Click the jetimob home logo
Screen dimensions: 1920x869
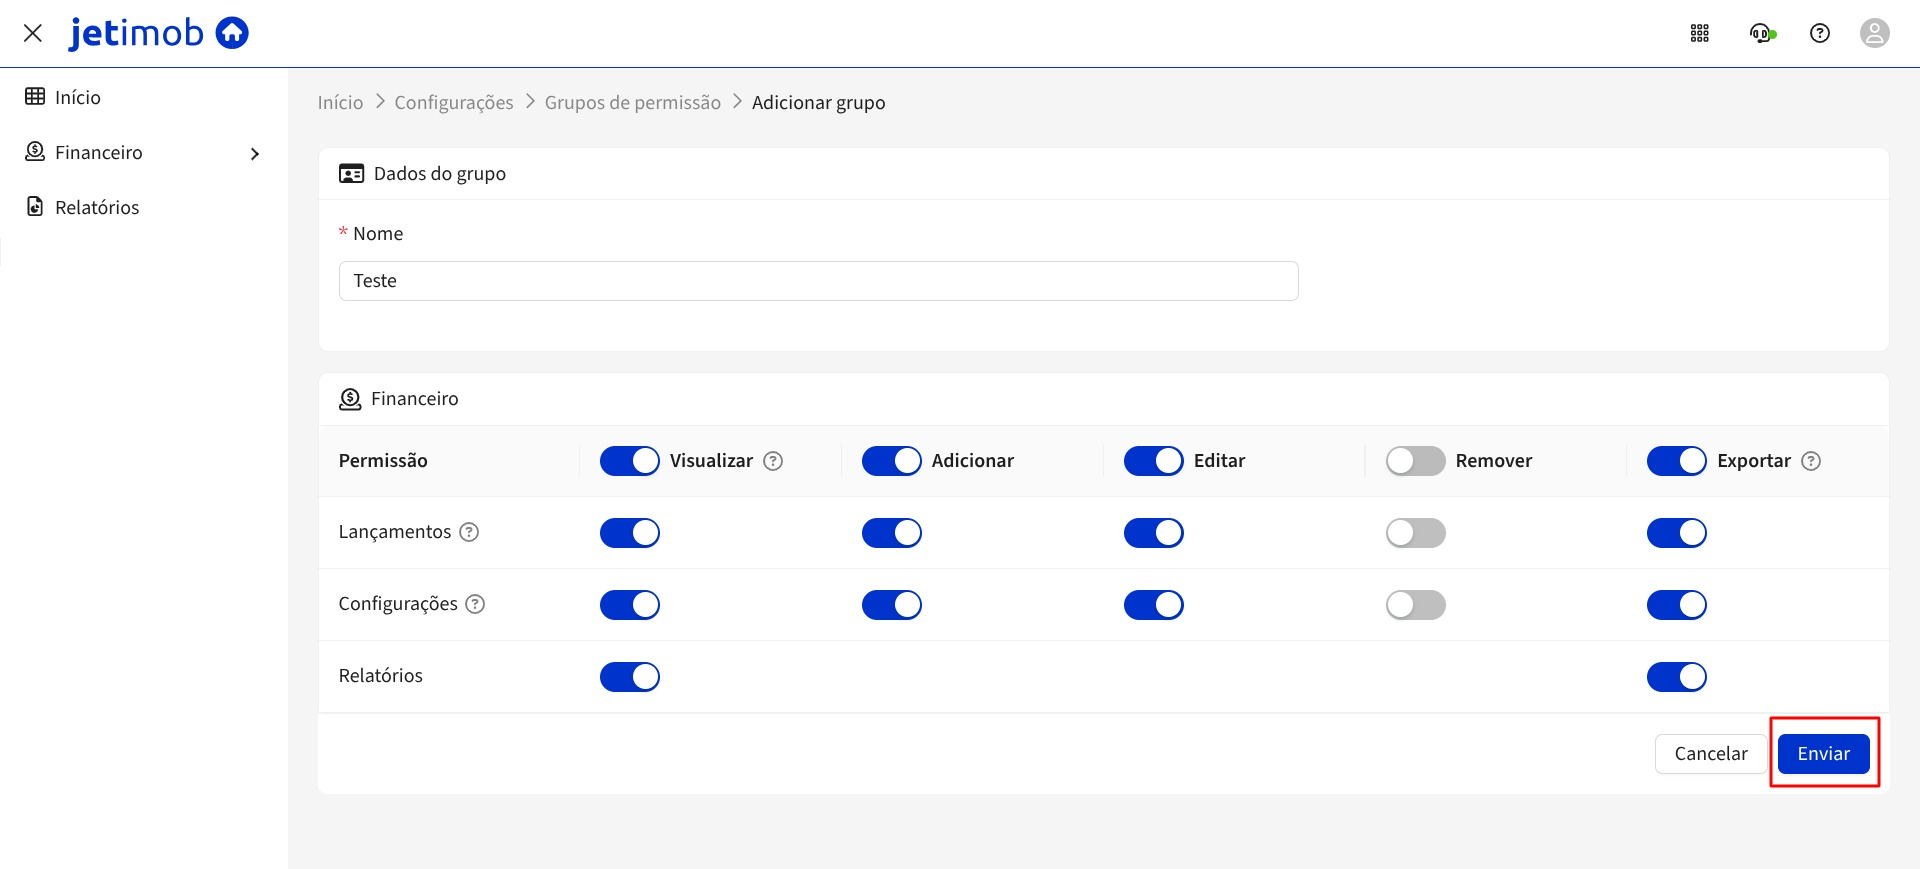click(158, 34)
